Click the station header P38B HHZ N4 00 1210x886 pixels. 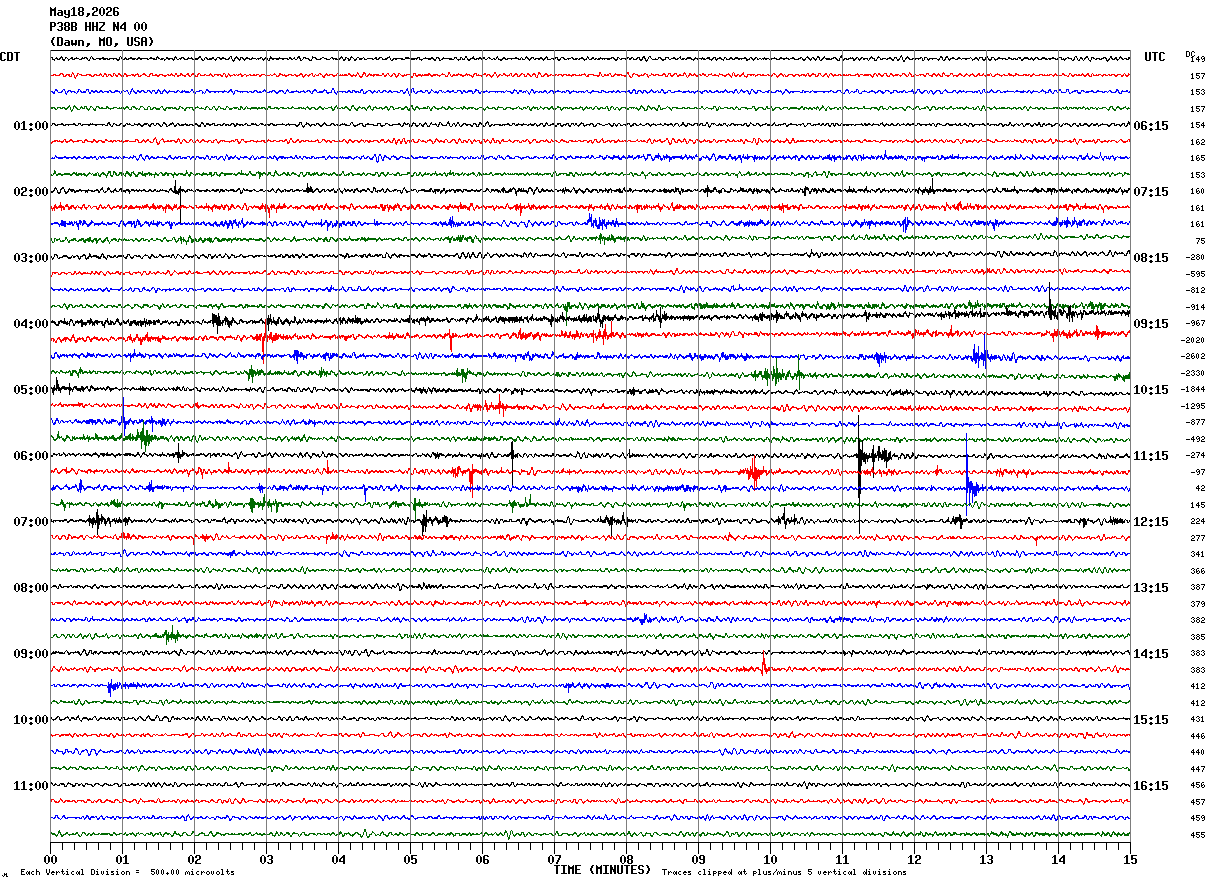(98, 27)
